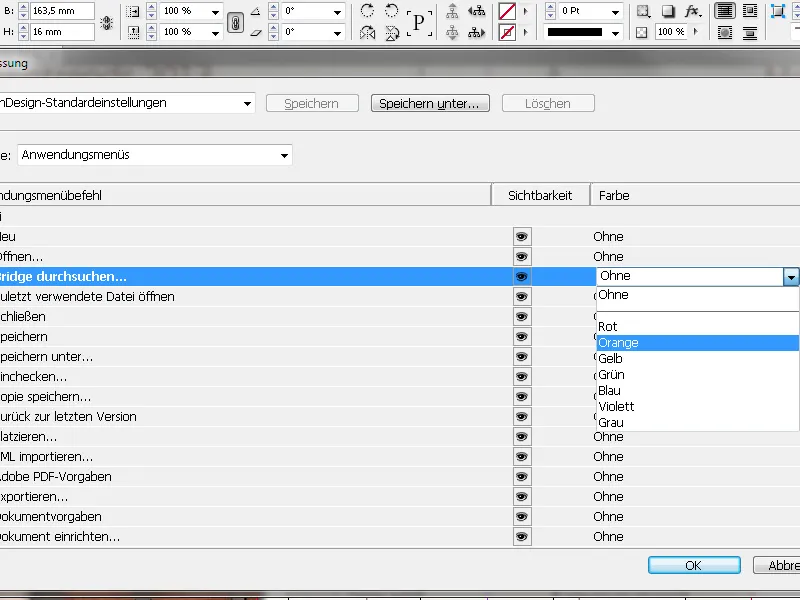This screenshot has width=800, height=600.
Task: Open the stroke type line dropdown
Action: (x=615, y=33)
